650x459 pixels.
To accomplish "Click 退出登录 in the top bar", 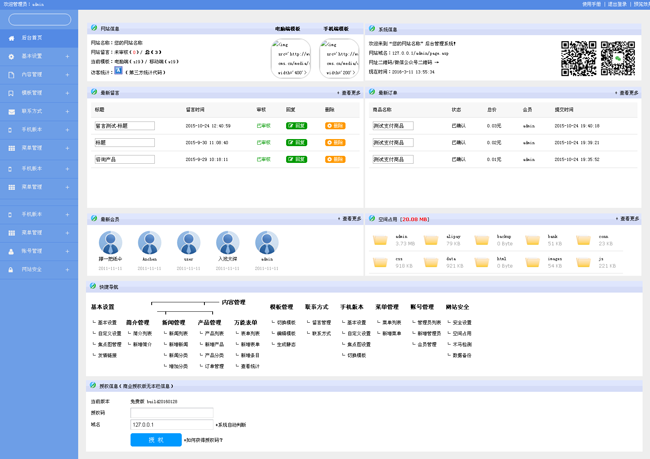I will tap(616, 4).
